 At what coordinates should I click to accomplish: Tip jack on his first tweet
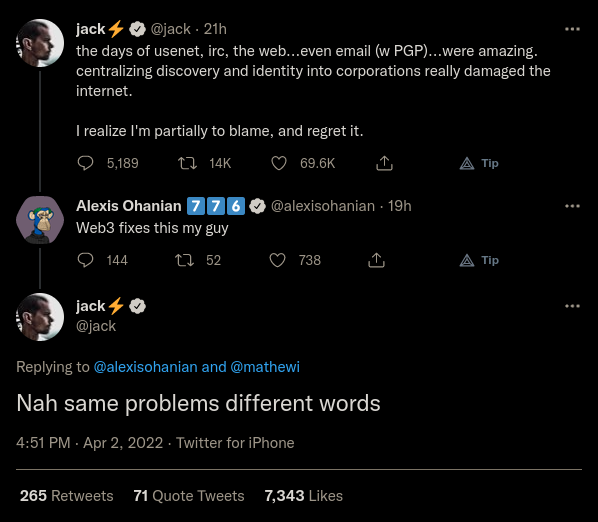pyautogui.click(x=479, y=163)
